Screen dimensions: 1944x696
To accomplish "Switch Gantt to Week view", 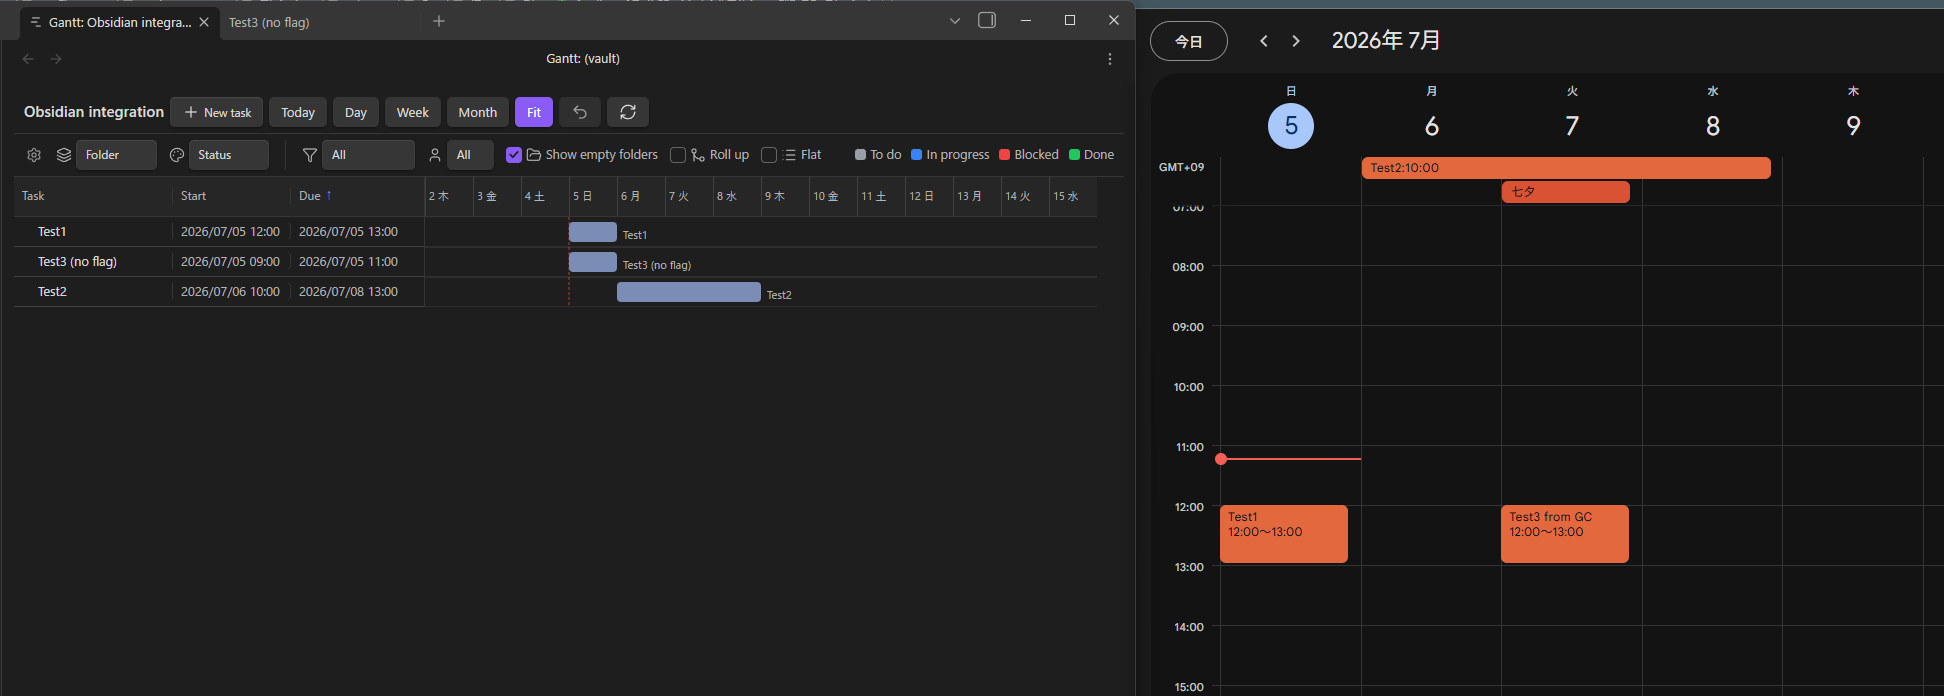I will 412,112.
